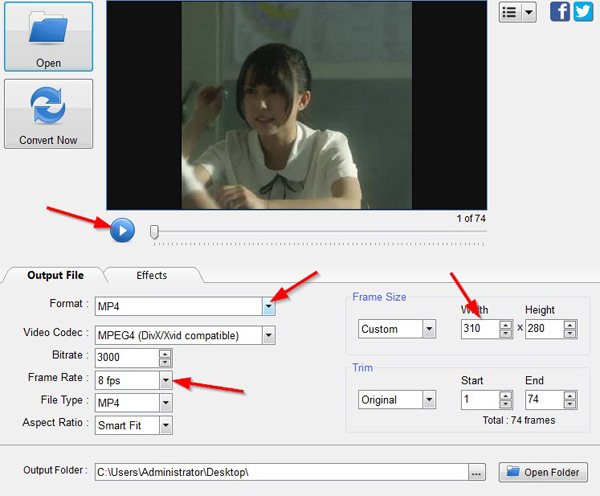Click the Trim Start input field
This screenshot has height=496, width=600.
pyautogui.click(x=481, y=400)
